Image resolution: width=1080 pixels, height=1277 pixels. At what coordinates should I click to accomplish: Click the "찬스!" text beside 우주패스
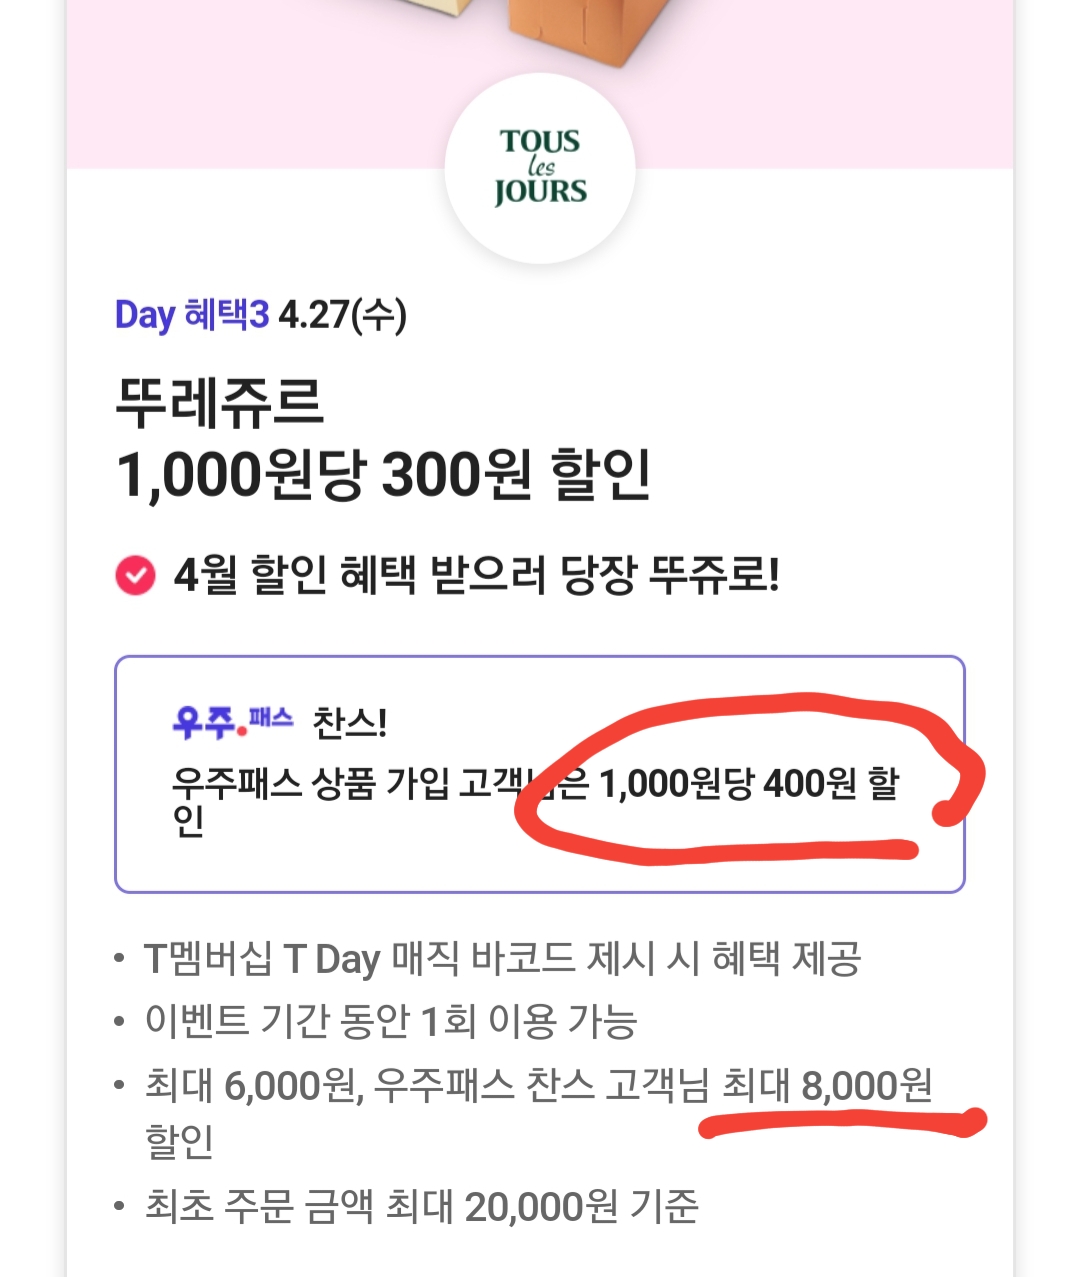pyautogui.click(x=350, y=722)
